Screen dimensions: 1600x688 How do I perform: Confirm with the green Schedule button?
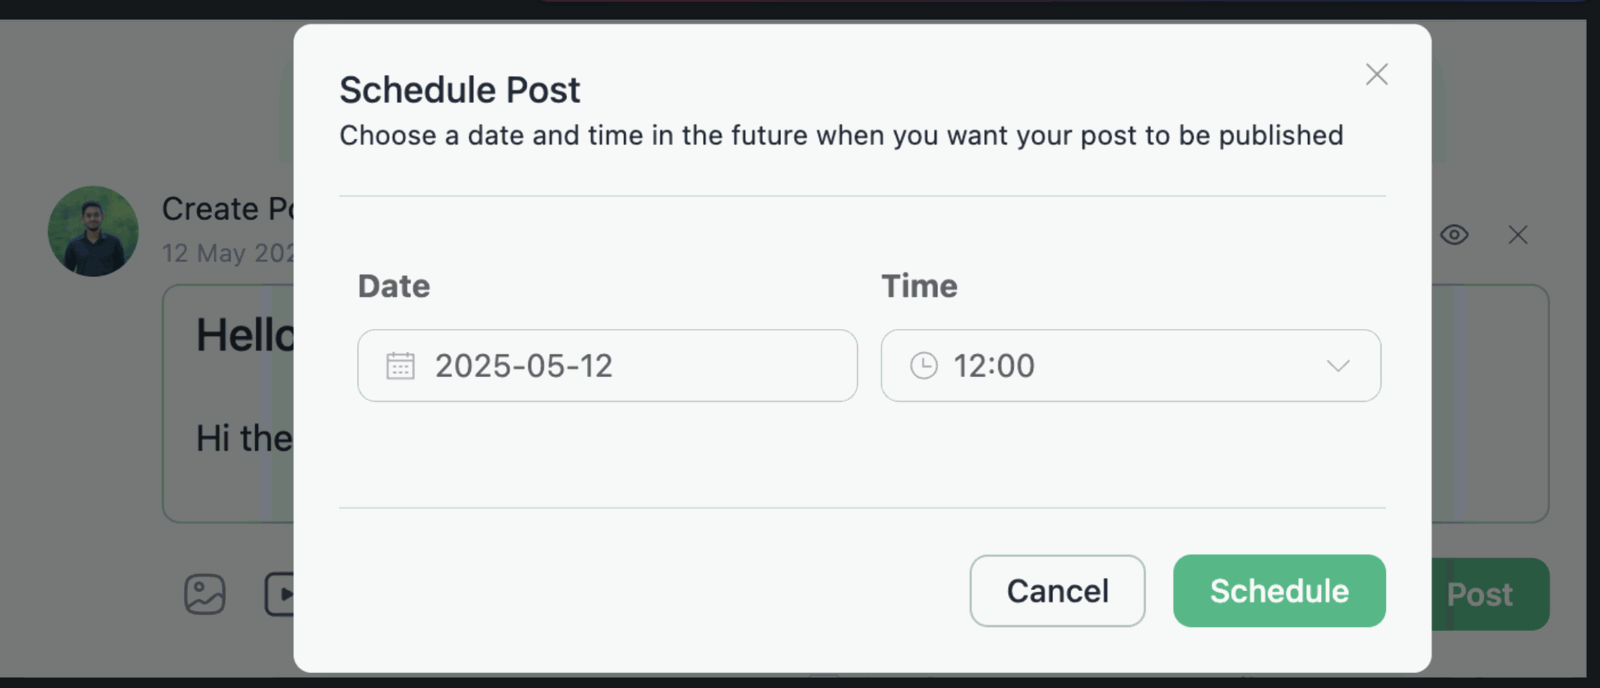click(x=1279, y=591)
